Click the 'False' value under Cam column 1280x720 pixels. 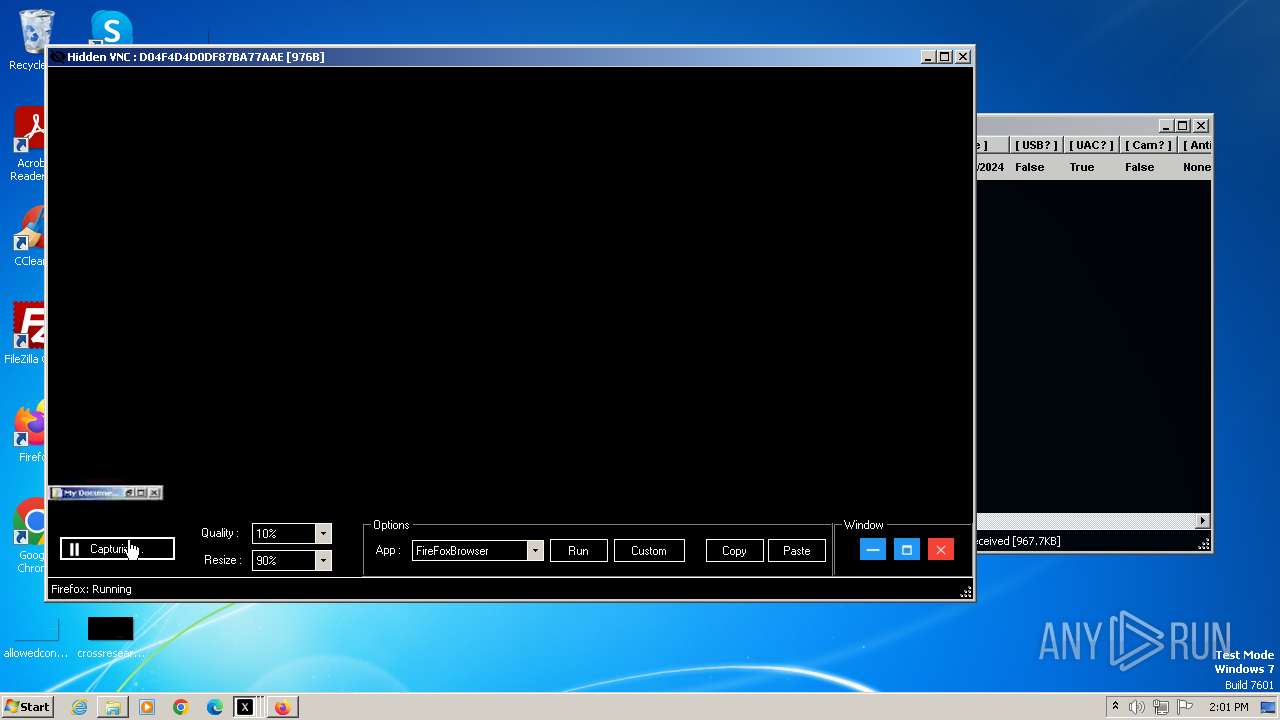coord(1139,167)
